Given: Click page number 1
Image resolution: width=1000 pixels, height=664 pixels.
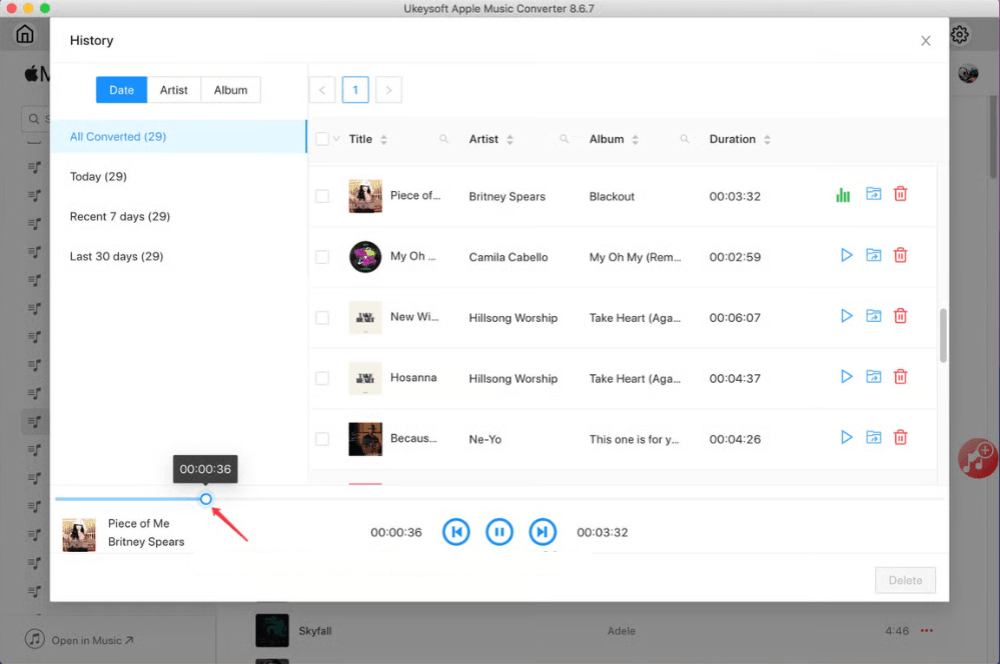Looking at the screenshot, I should click(x=355, y=90).
